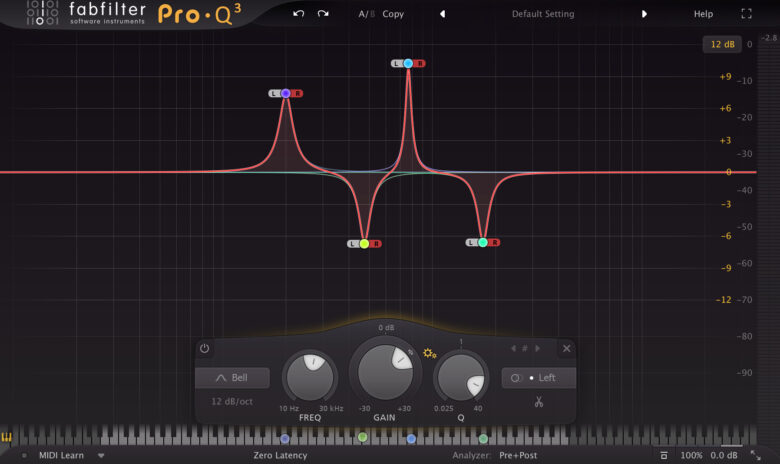Open the Help menu

703,14
